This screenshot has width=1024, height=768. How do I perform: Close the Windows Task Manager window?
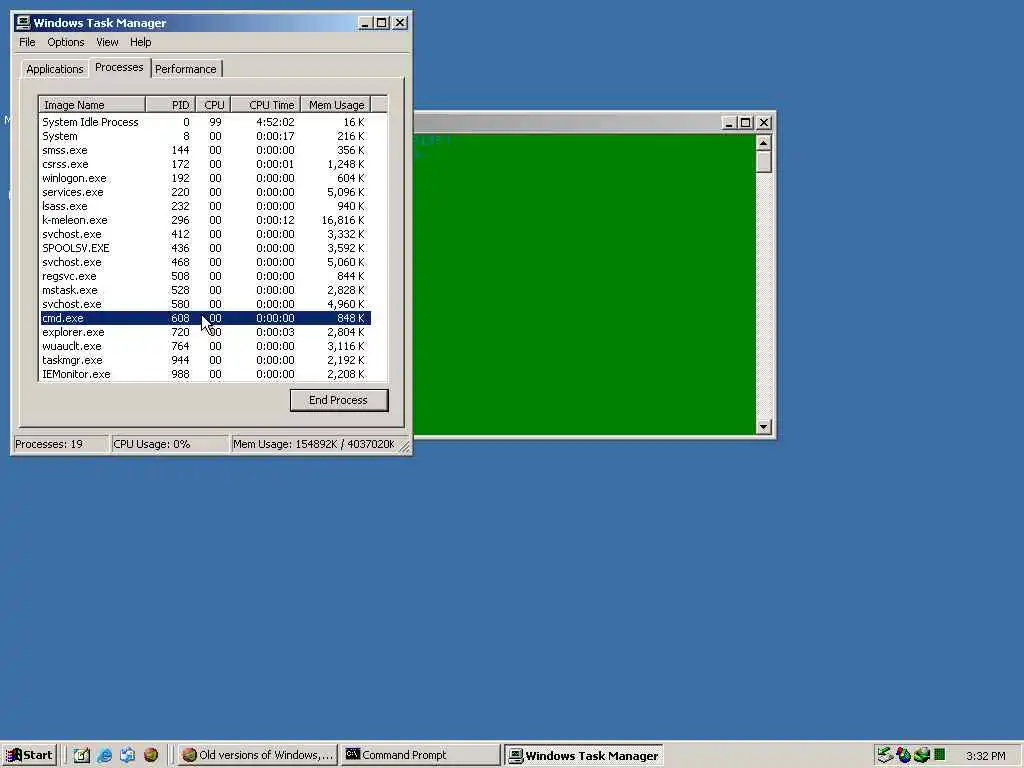[400, 23]
